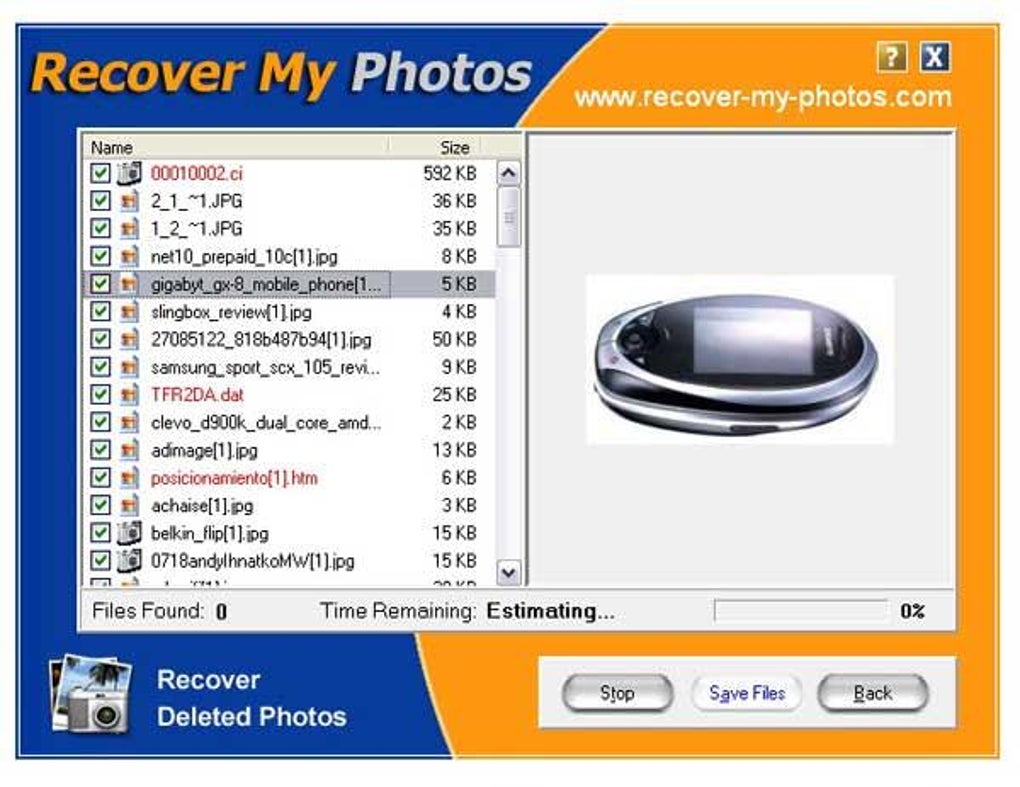
Task: Click the image icon beside 27085122_818b487b94[1].jpg
Action: (x=129, y=339)
